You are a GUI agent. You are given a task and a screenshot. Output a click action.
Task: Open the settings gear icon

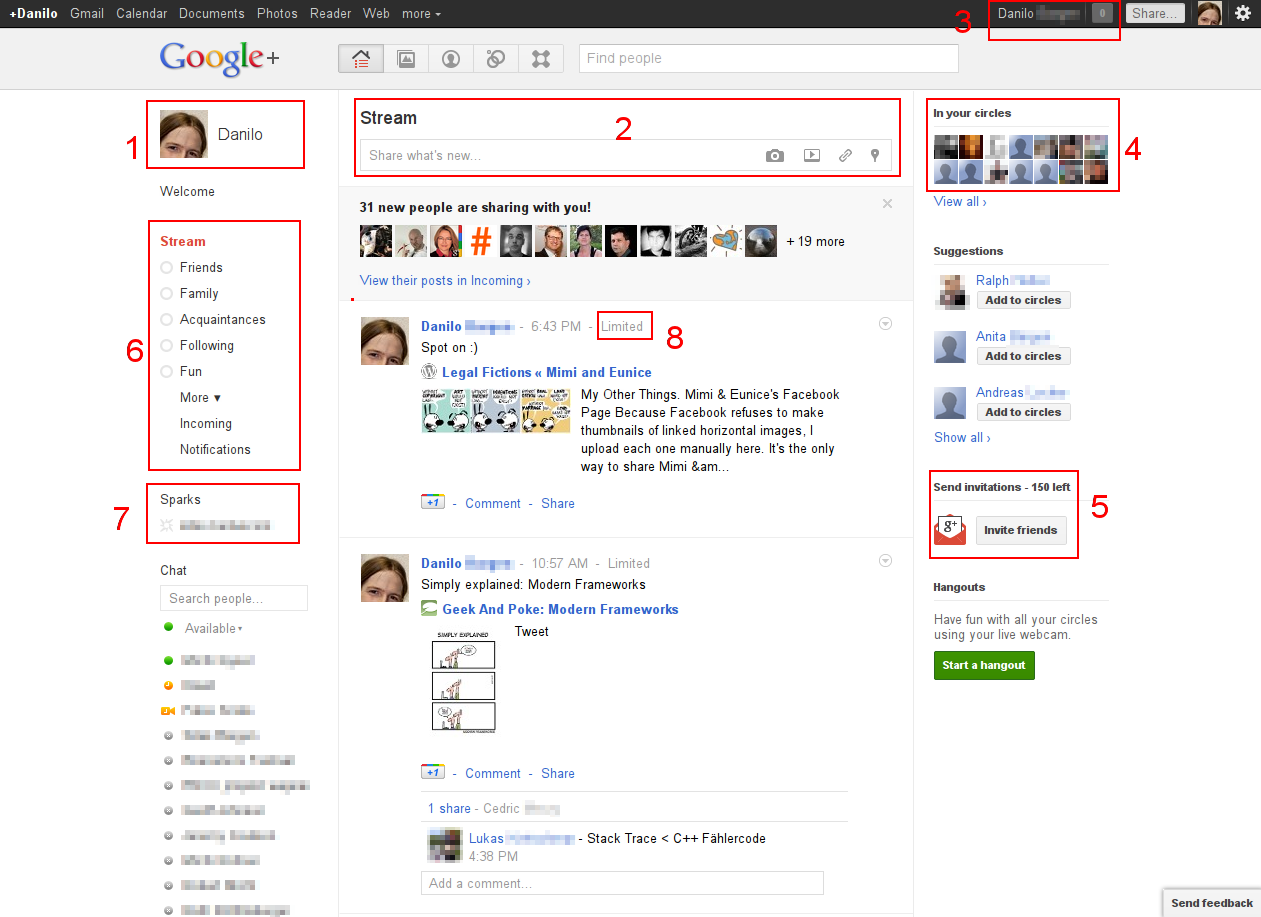tap(1243, 13)
